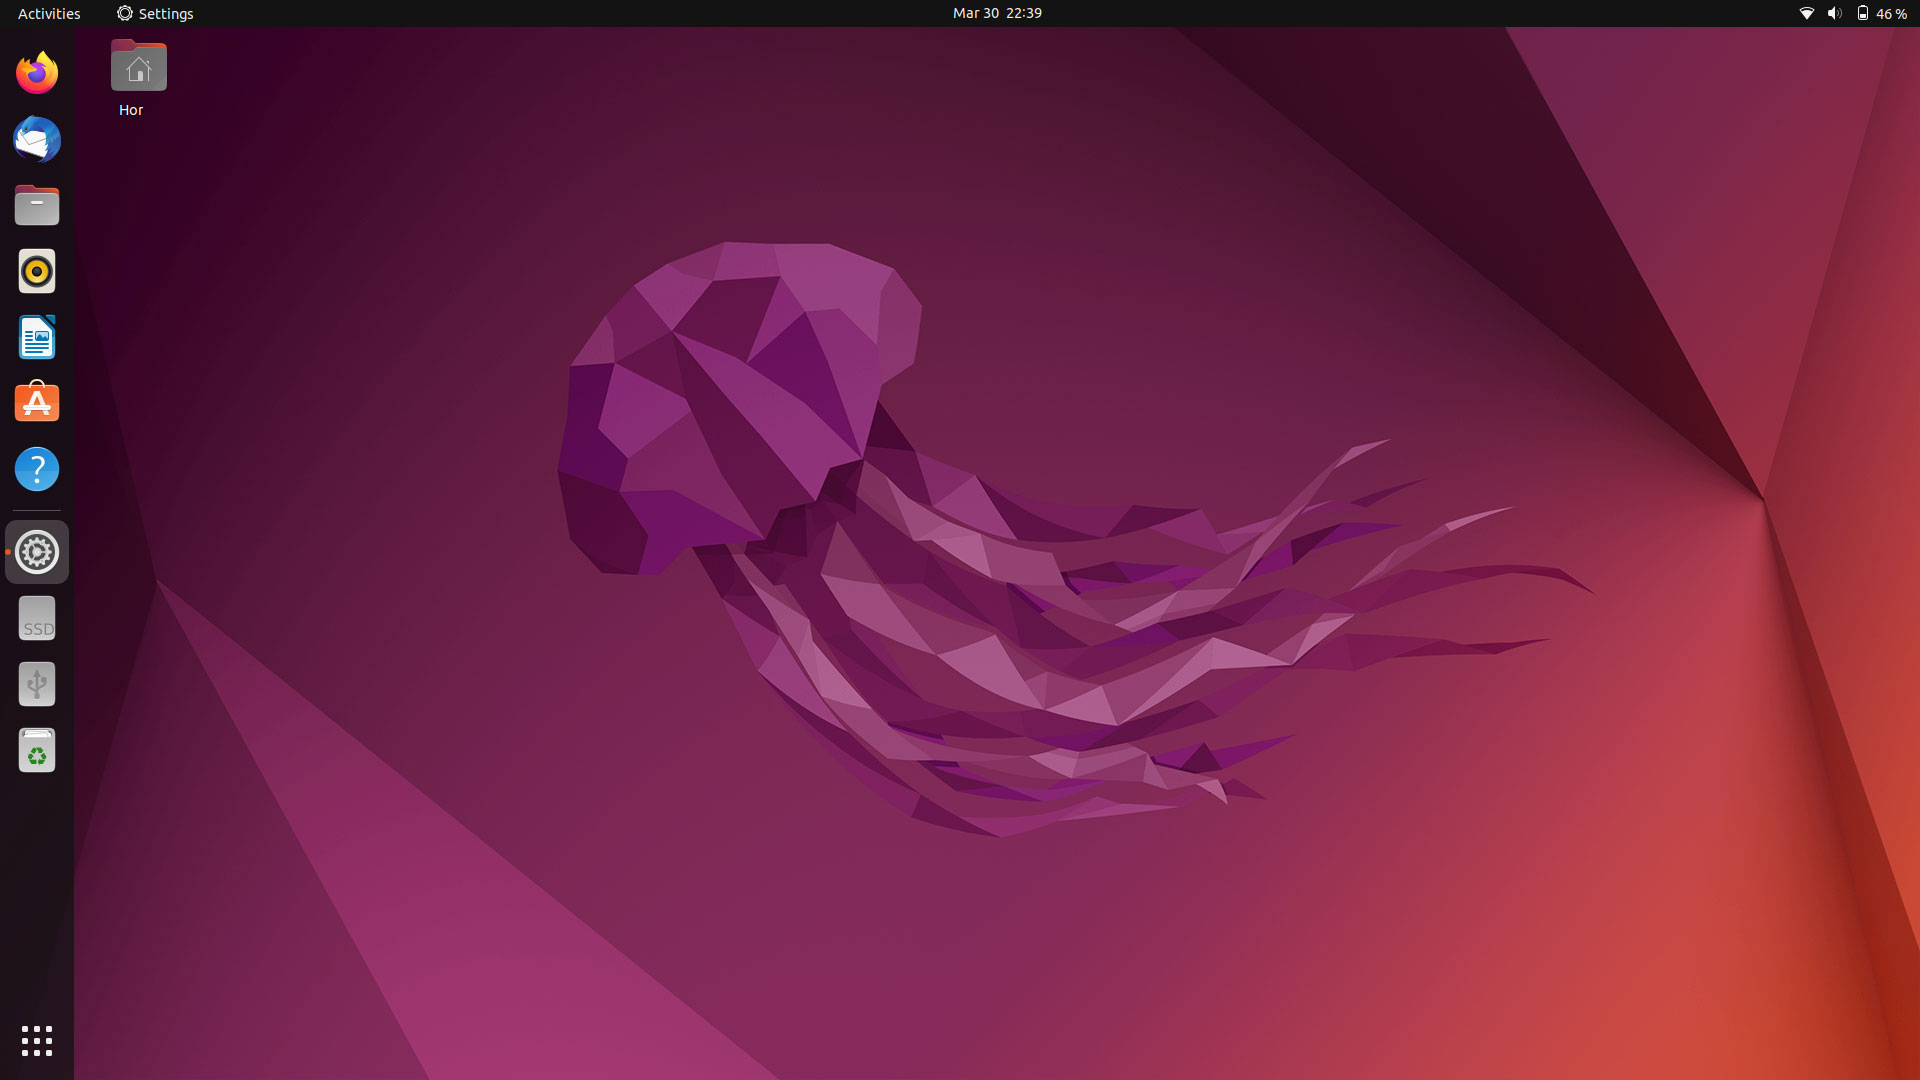Launch Thunderbird mail client

pos(36,139)
